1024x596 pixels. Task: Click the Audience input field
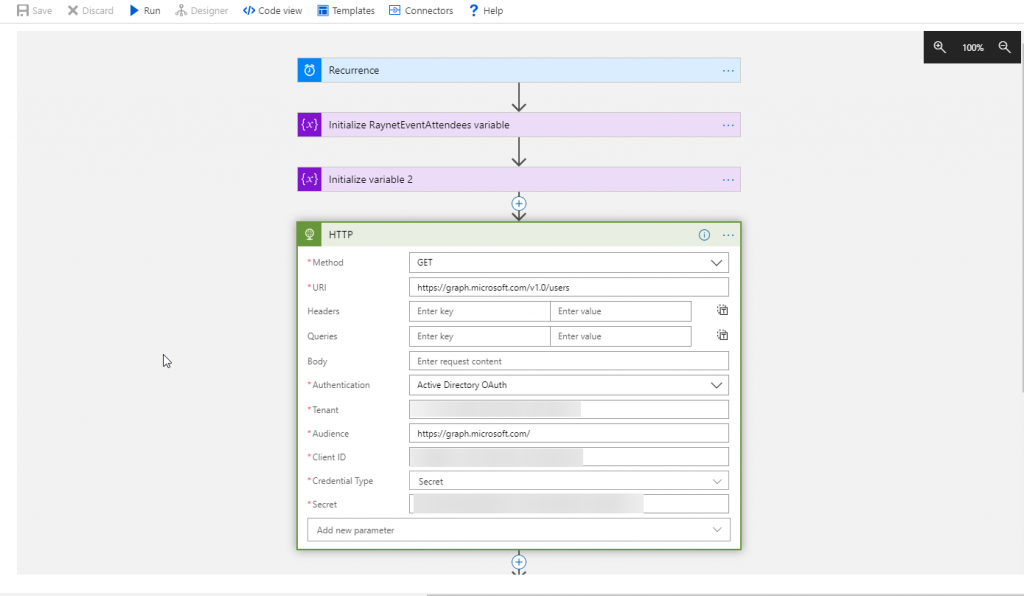(x=569, y=433)
